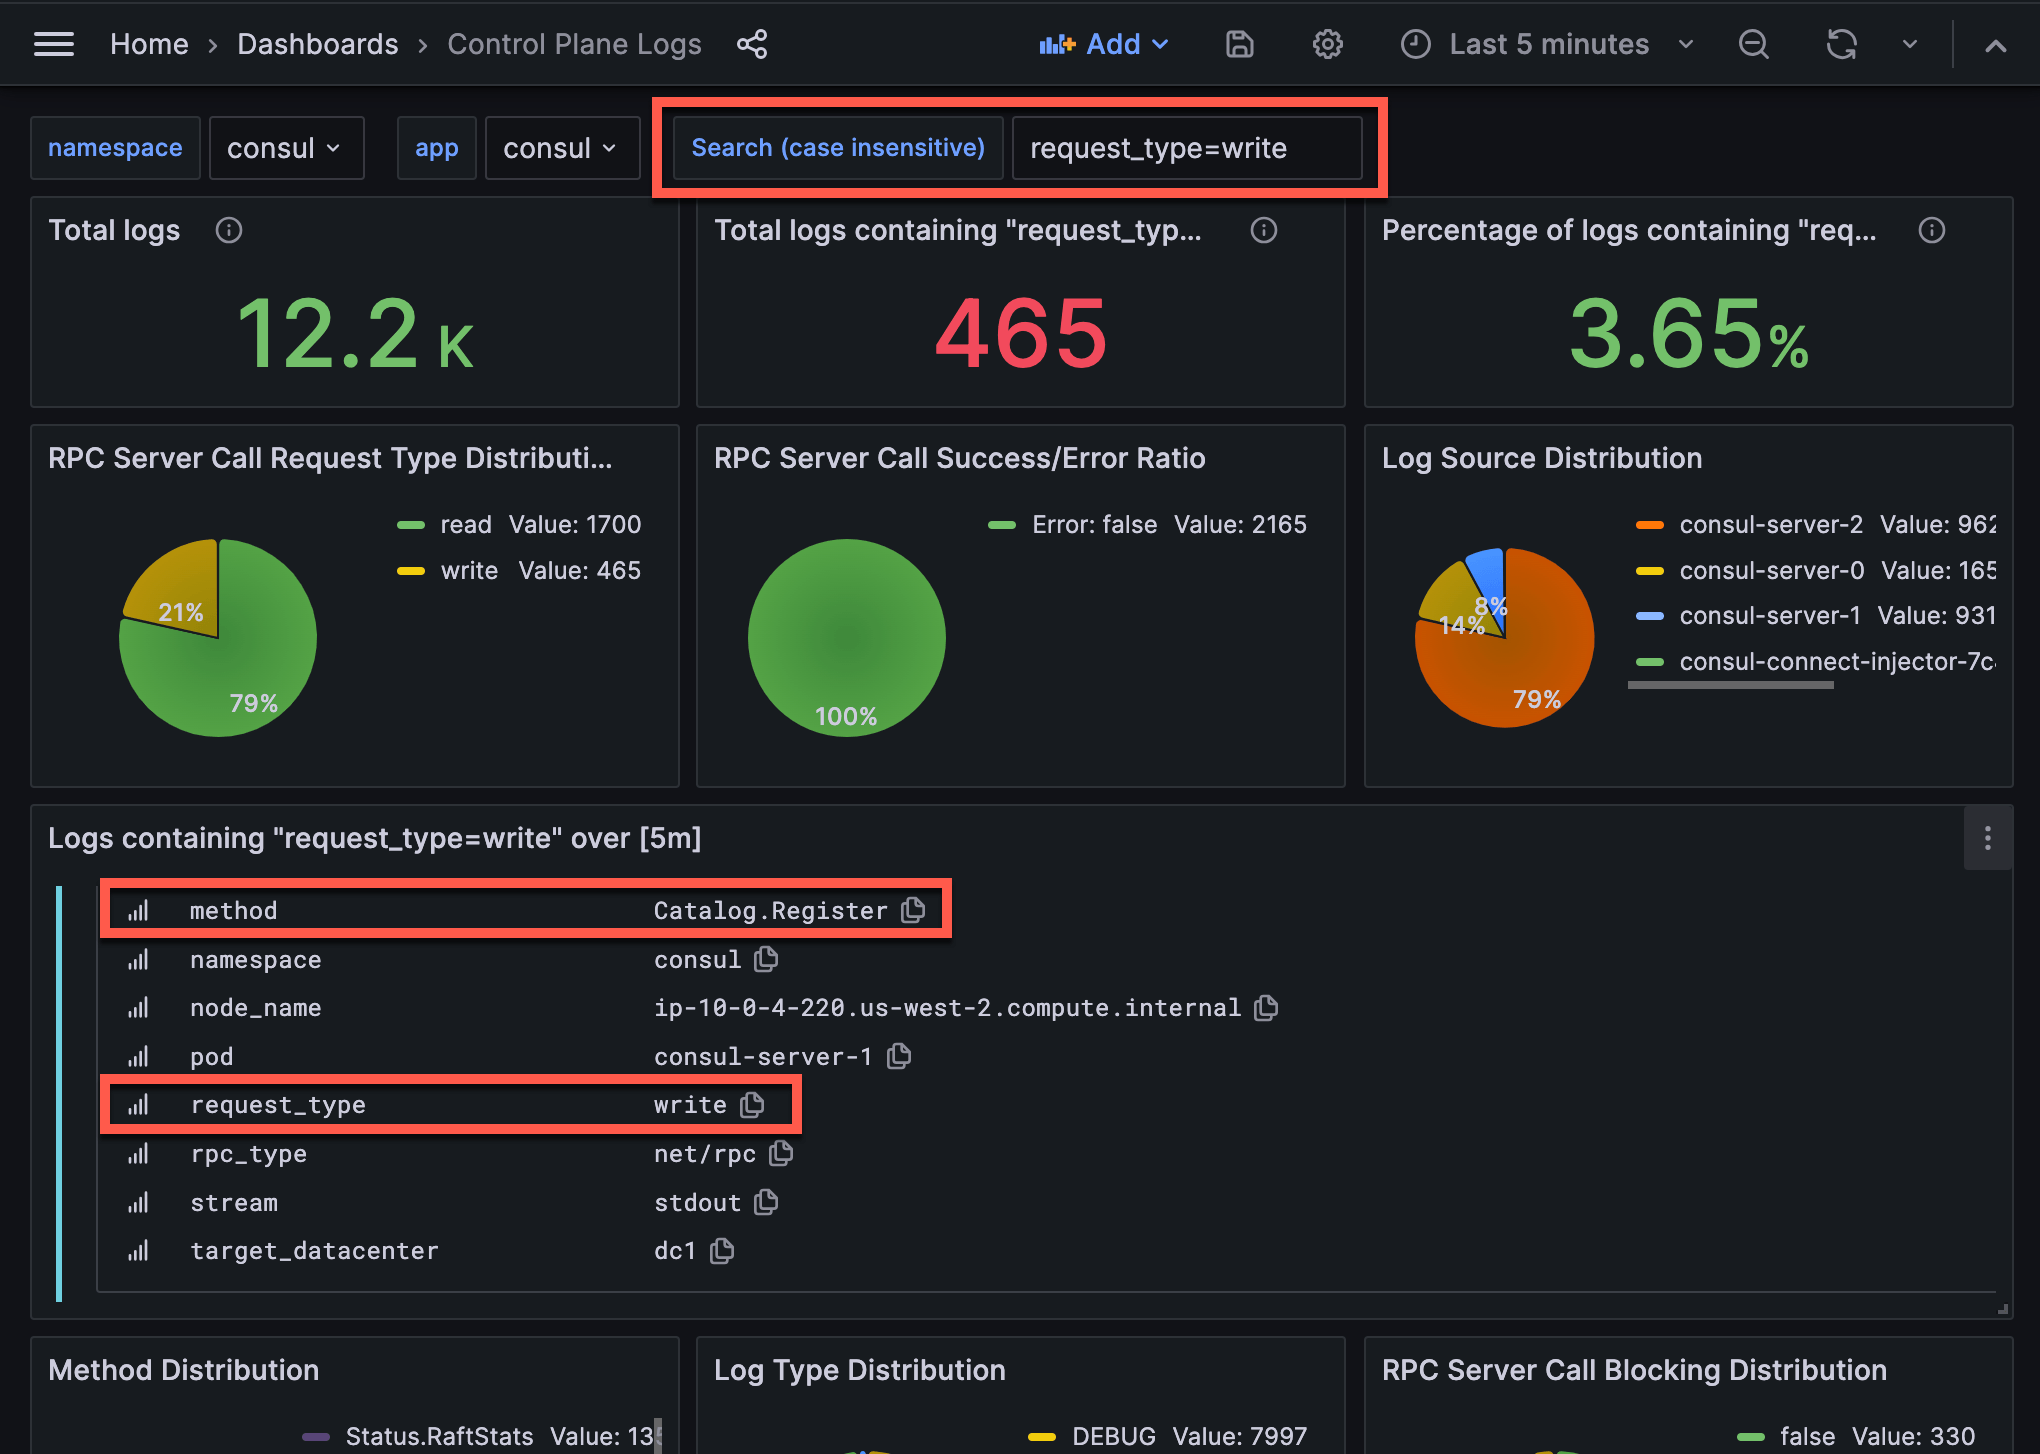
Task: Click the zoom out time range icon
Action: (1754, 44)
